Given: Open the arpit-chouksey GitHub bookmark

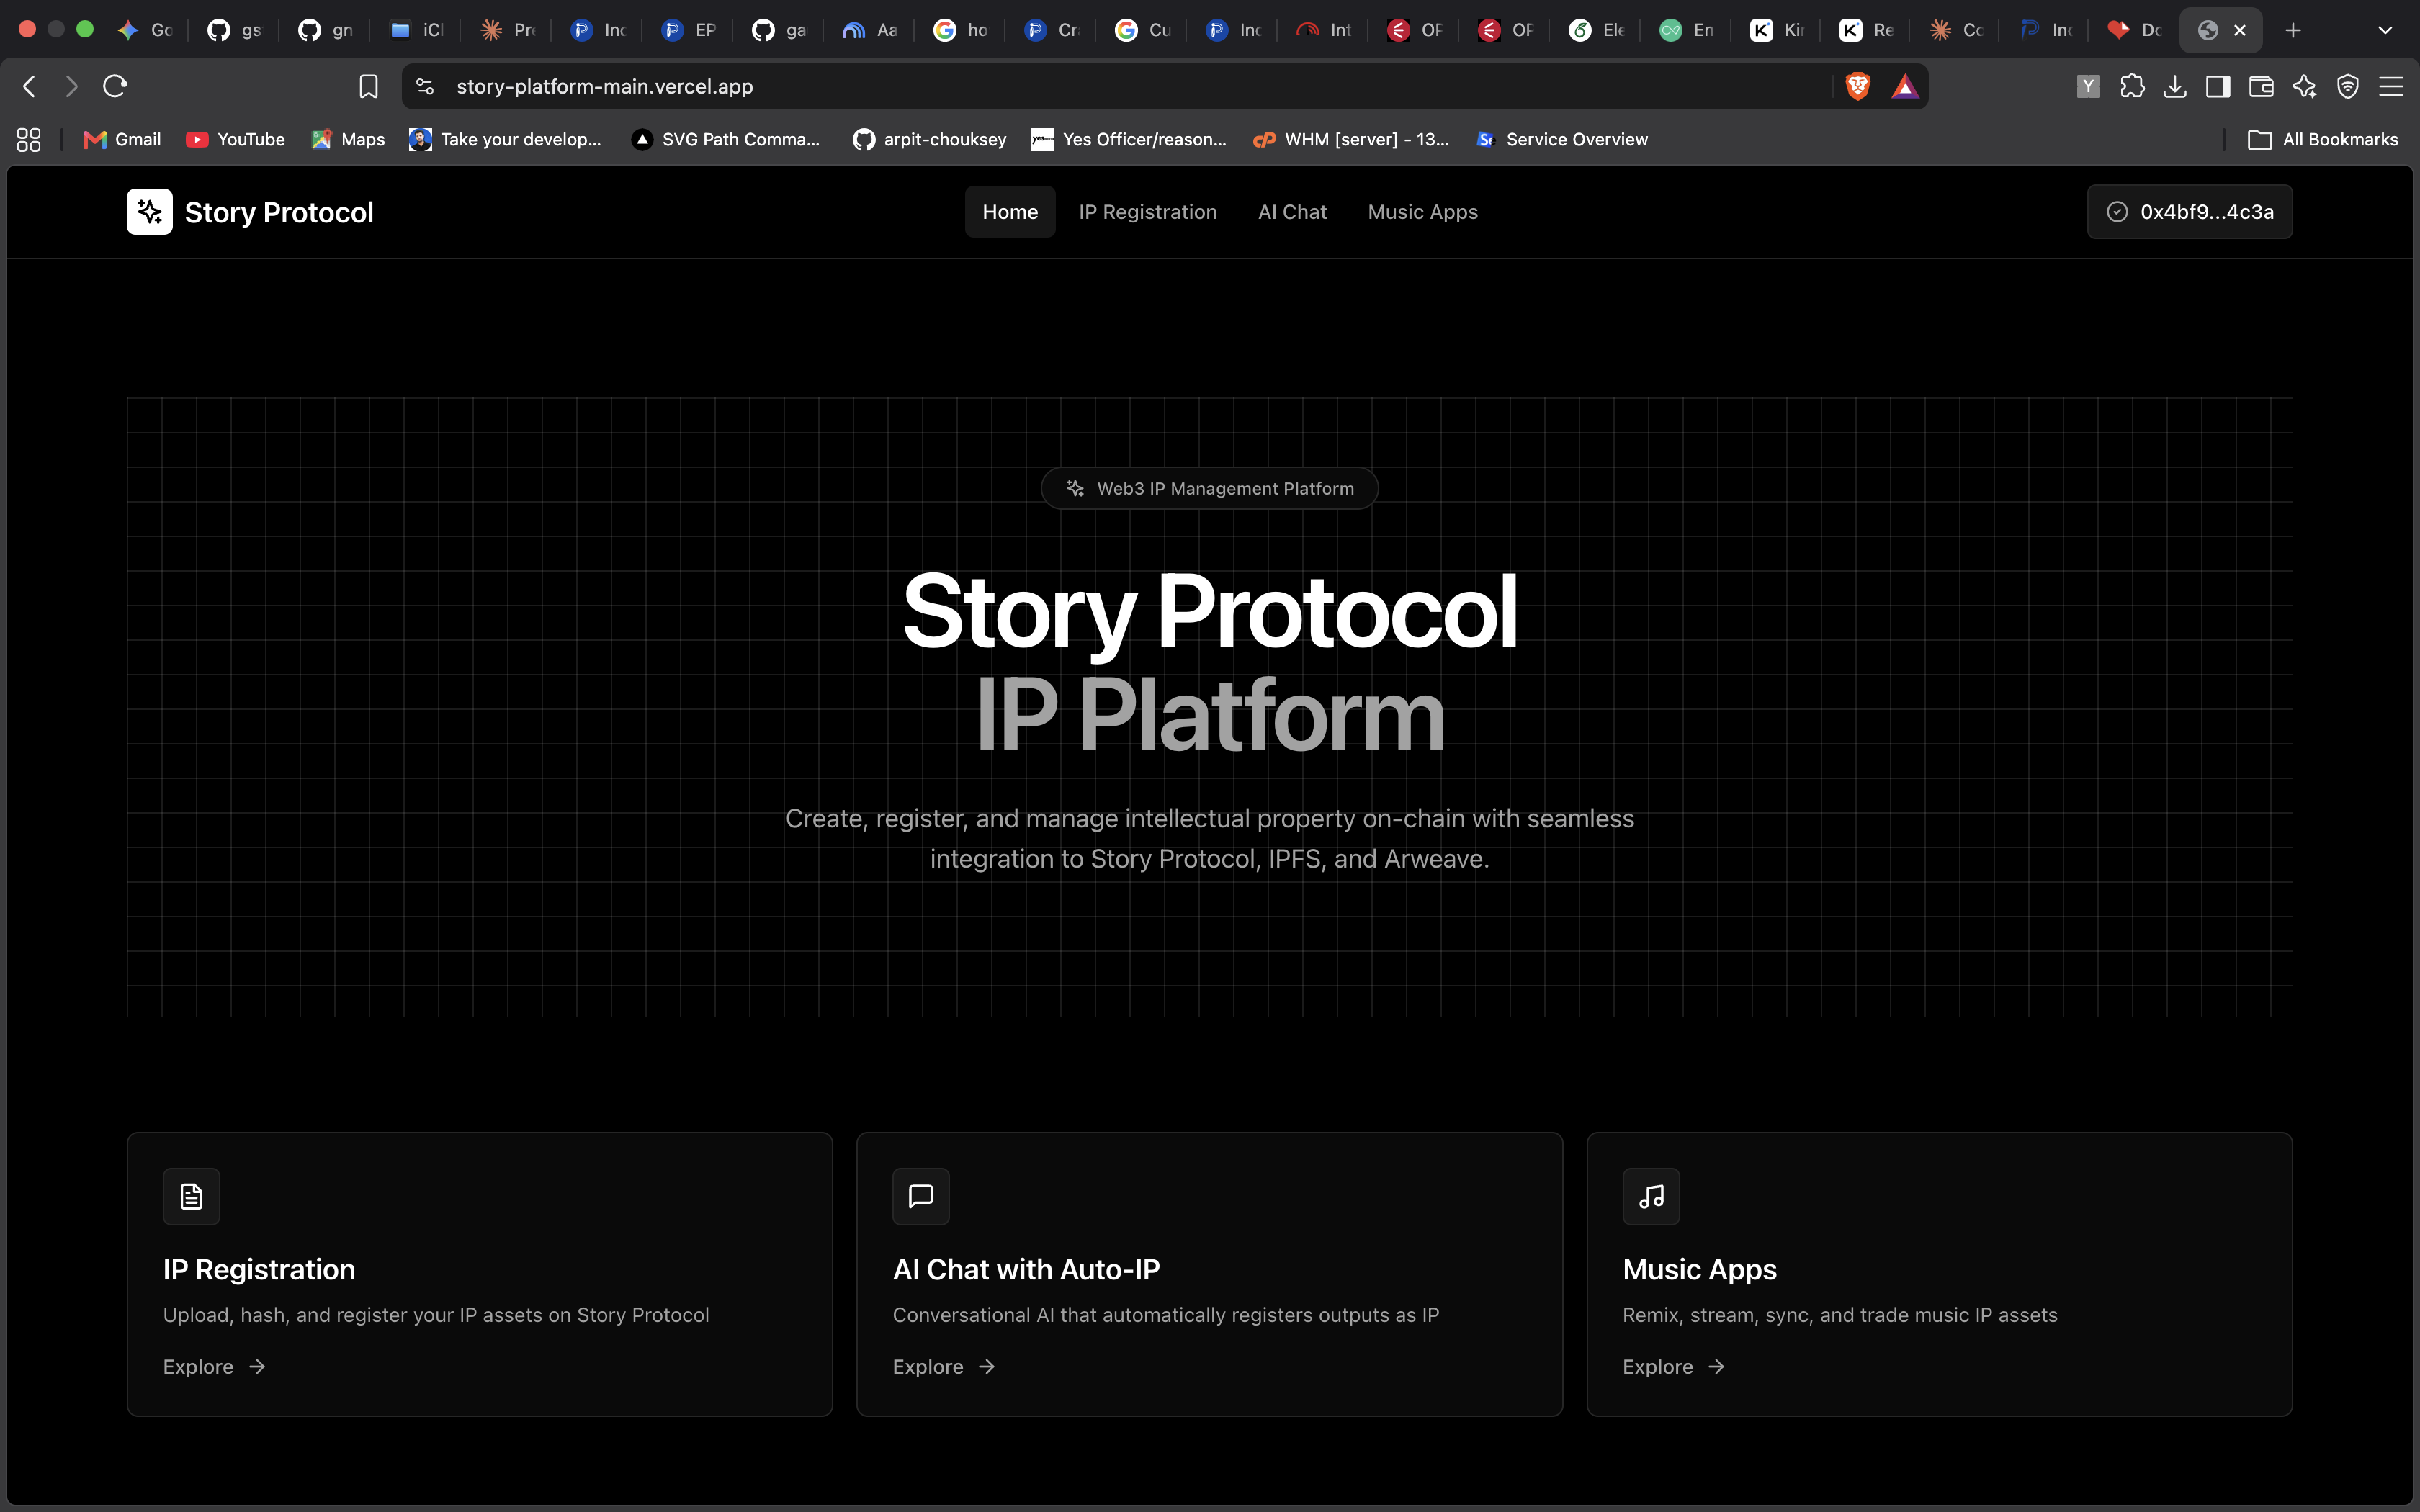Looking at the screenshot, I should pos(930,140).
